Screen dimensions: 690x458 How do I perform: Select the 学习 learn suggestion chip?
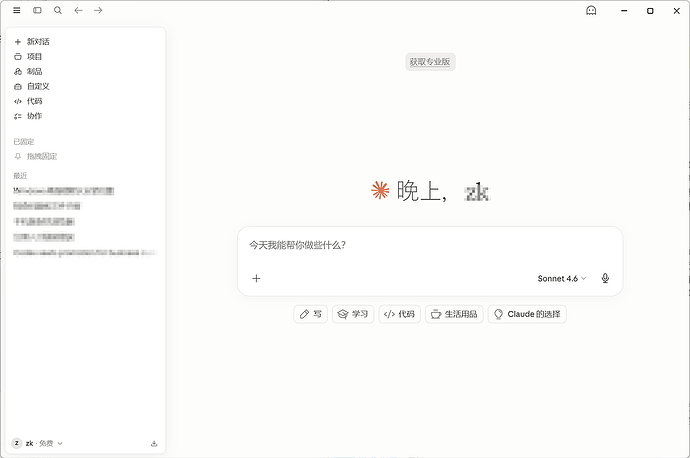pyautogui.click(x=353, y=314)
